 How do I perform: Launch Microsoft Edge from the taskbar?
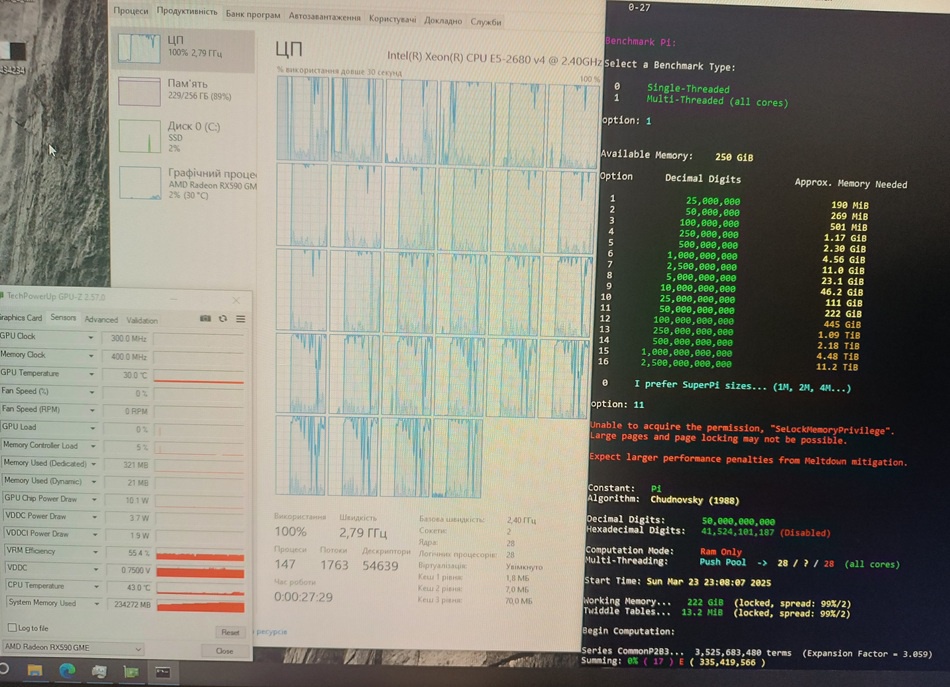[x=66, y=671]
